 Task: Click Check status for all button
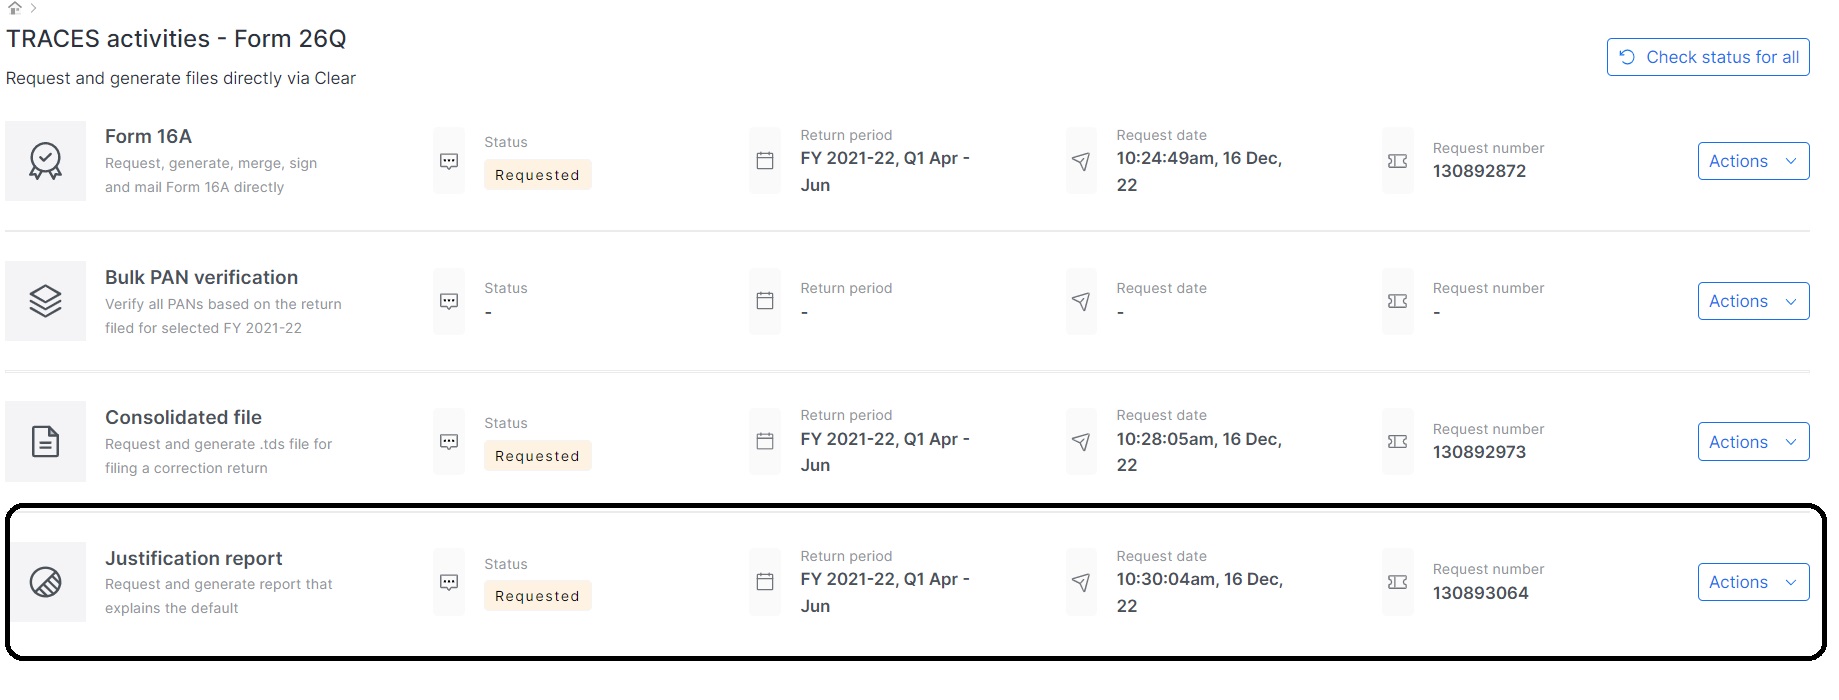coord(1708,57)
